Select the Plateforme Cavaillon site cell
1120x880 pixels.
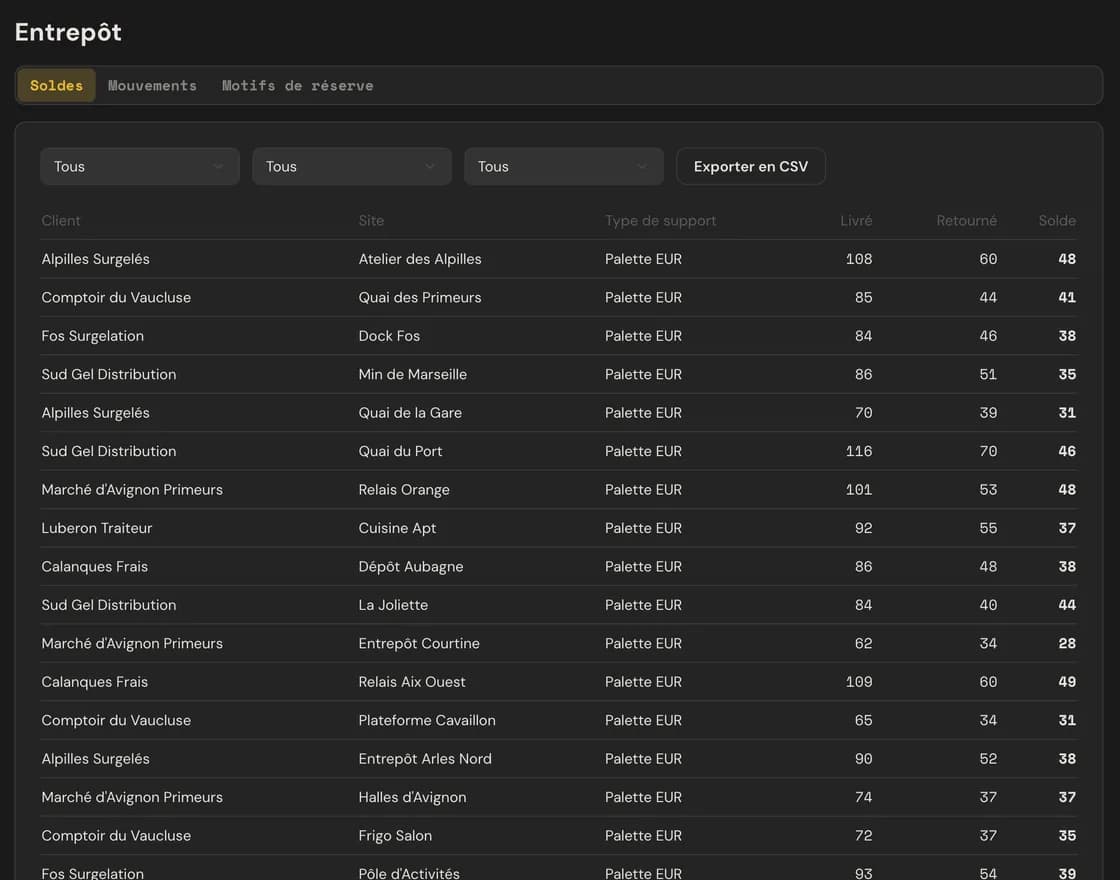[x=427, y=721]
